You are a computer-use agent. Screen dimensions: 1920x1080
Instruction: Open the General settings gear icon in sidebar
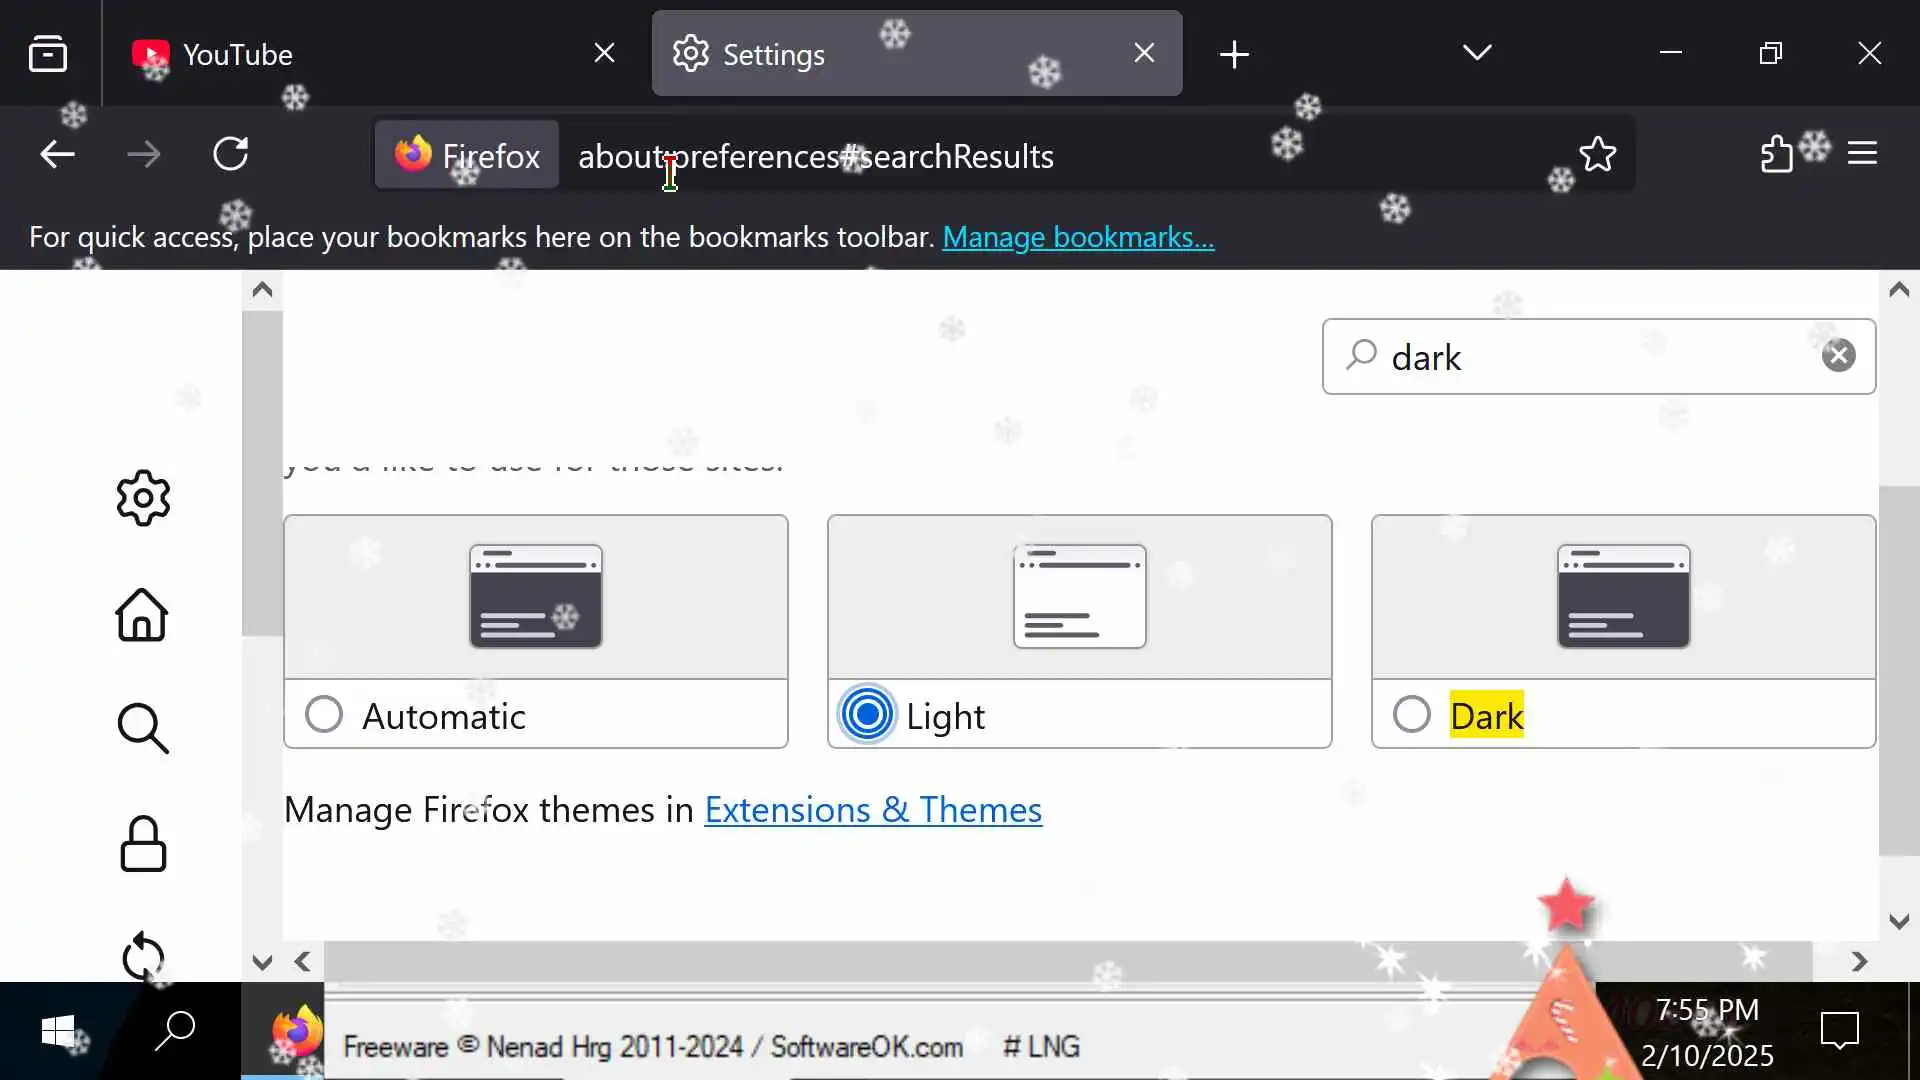[x=143, y=497]
